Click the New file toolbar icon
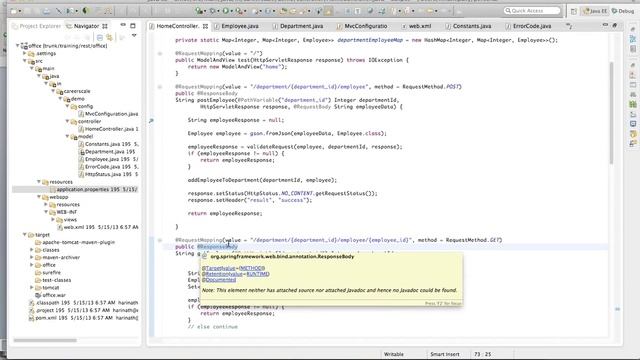The image size is (640, 360). [14, 11]
